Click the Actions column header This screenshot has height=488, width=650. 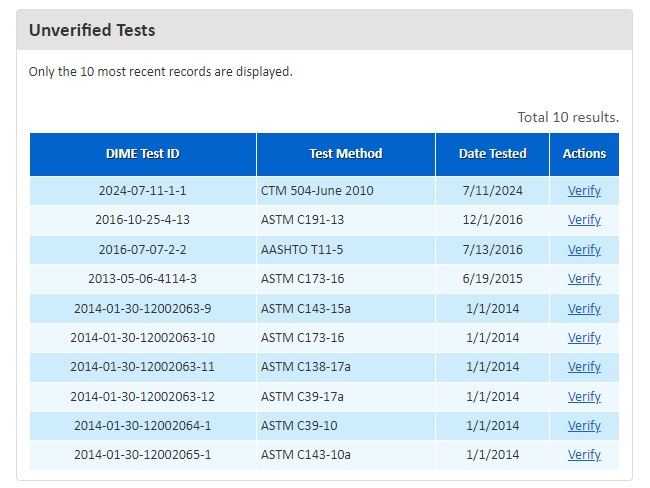click(x=584, y=154)
